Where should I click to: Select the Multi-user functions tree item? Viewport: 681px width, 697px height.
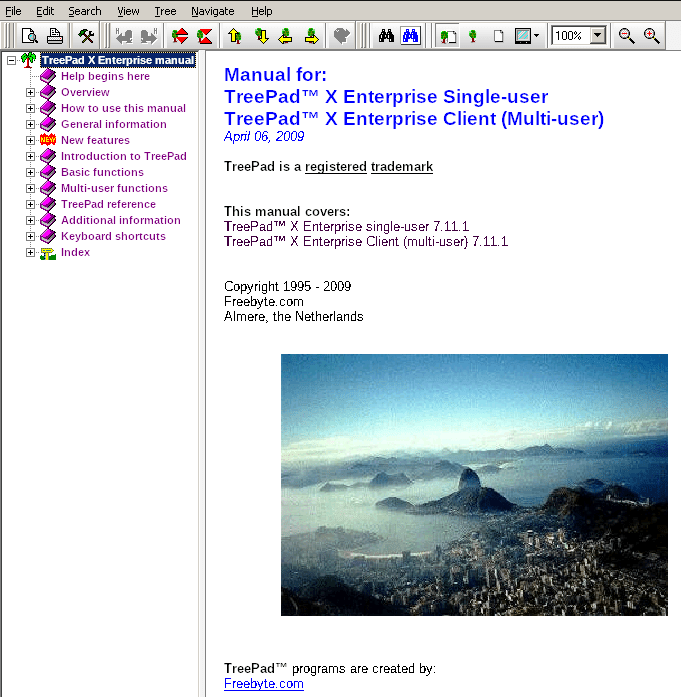coord(114,188)
